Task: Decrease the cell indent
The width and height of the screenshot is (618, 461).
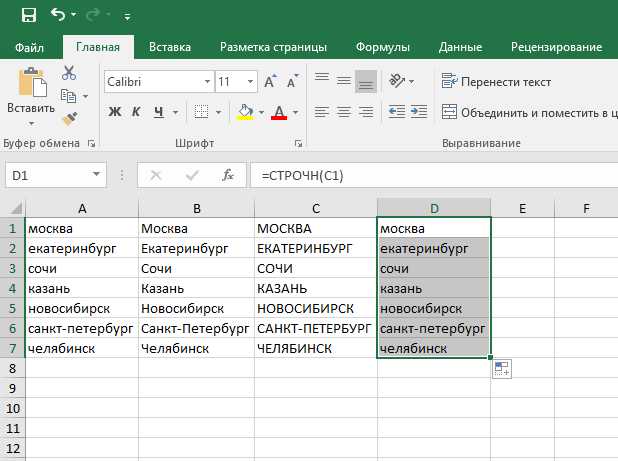Action: [x=396, y=112]
